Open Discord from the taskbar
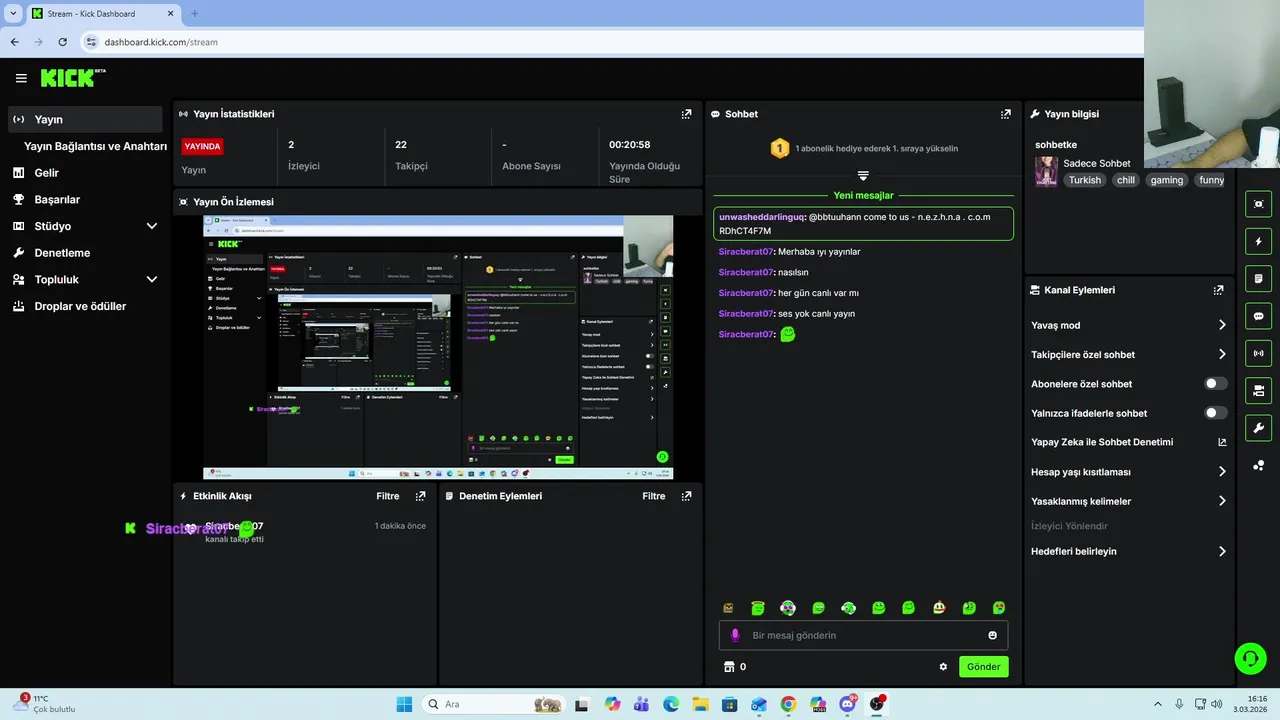Viewport: 1280px width, 720px height. 849,704
